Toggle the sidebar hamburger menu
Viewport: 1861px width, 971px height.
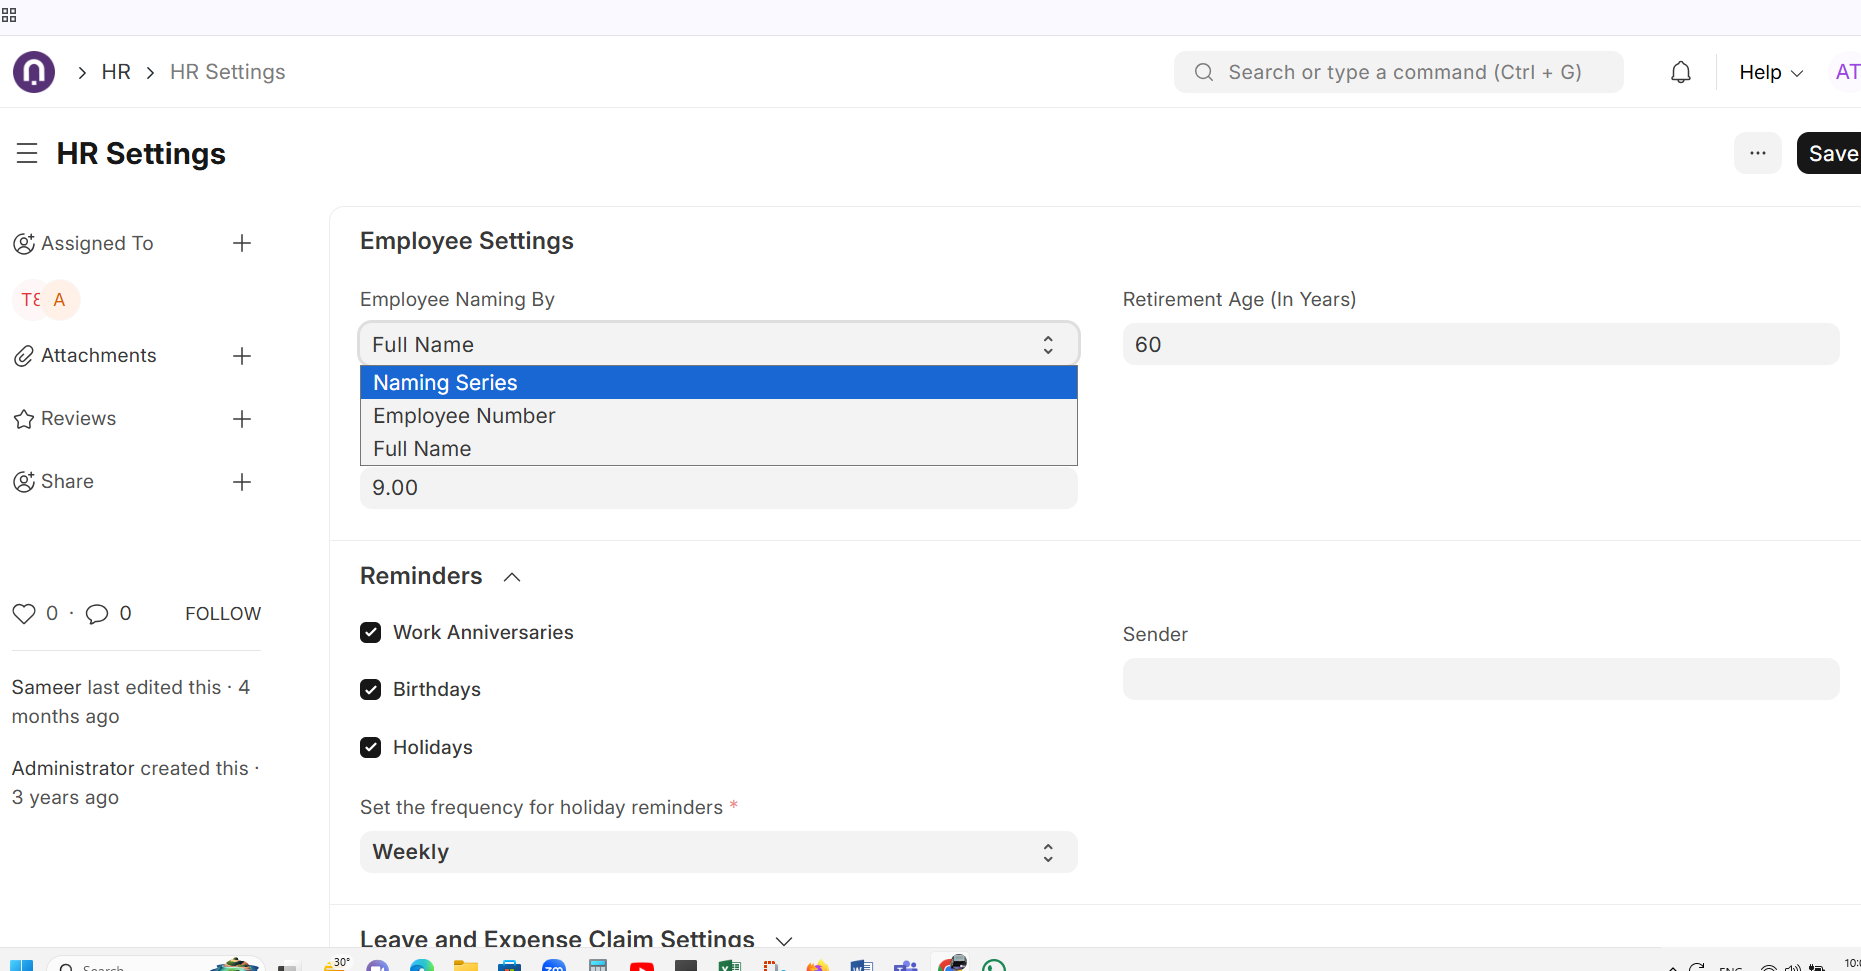click(x=27, y=153)
